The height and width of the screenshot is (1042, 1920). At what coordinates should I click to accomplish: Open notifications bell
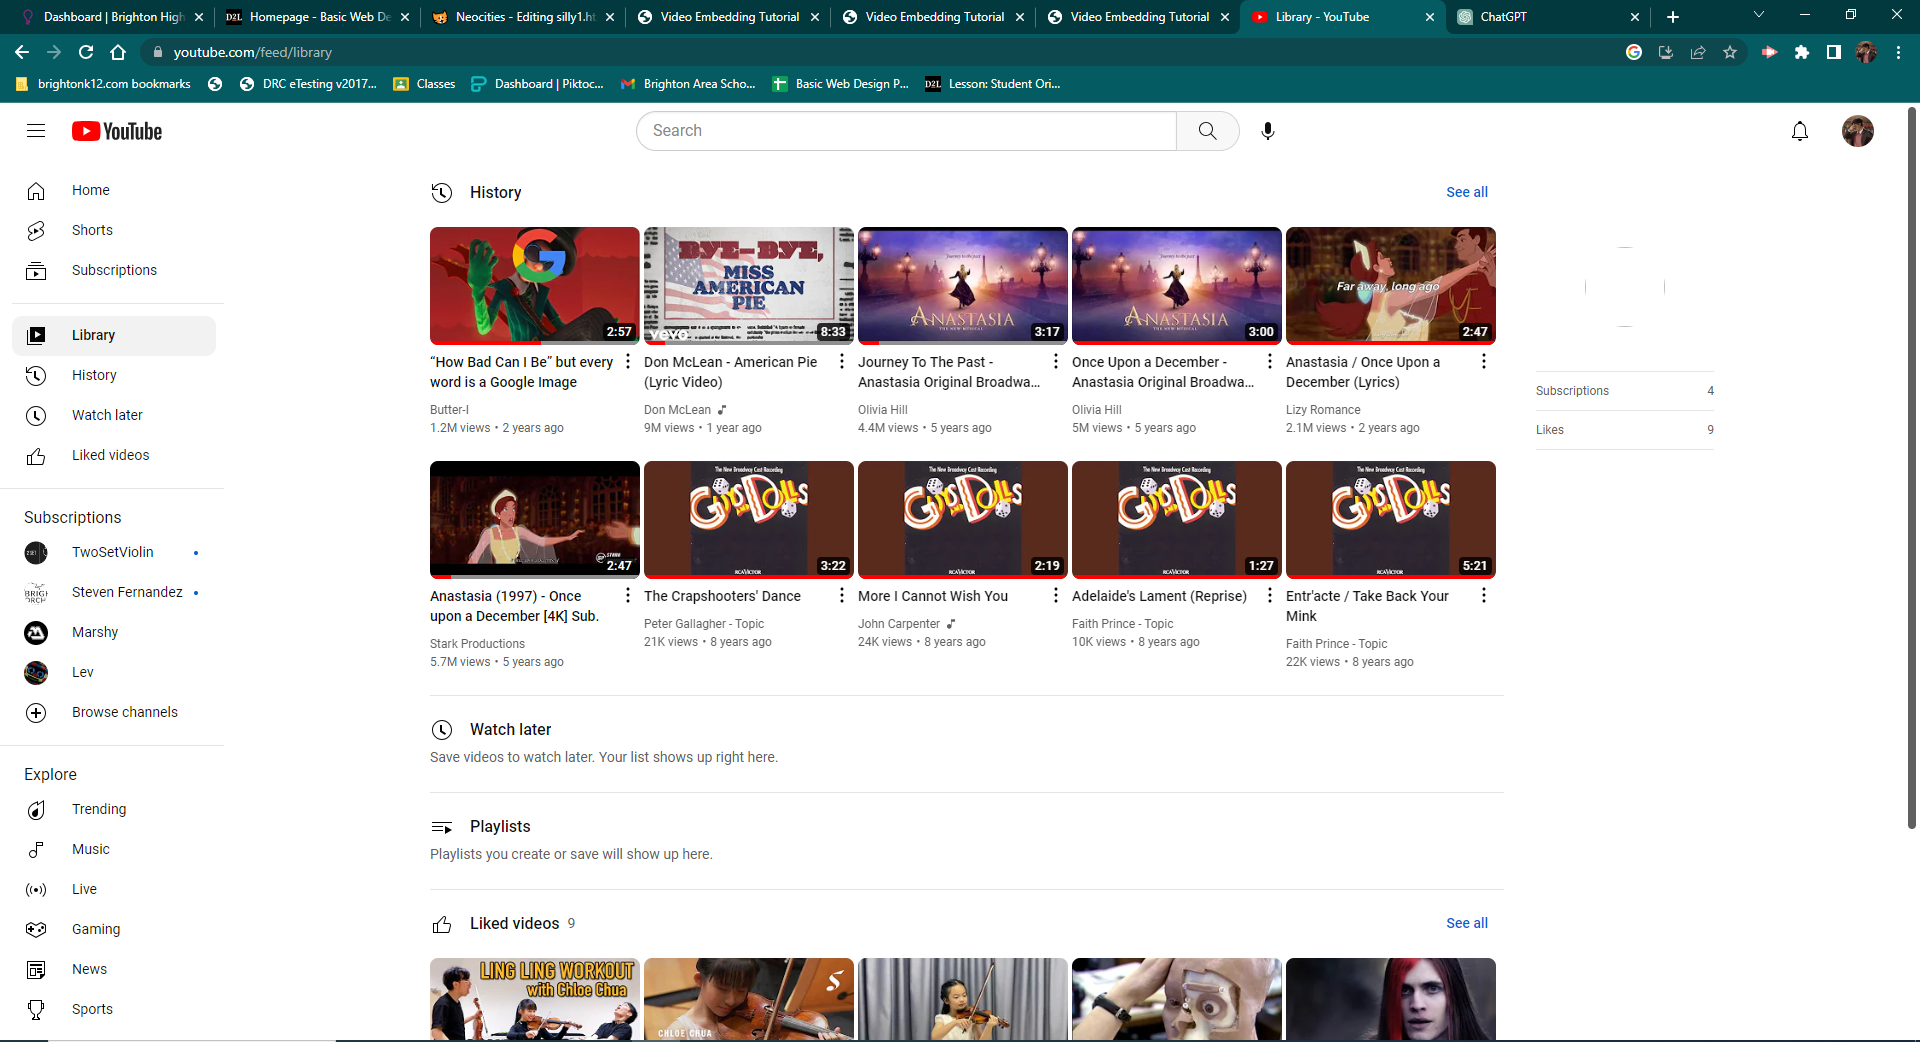[x=1800, y=131]
